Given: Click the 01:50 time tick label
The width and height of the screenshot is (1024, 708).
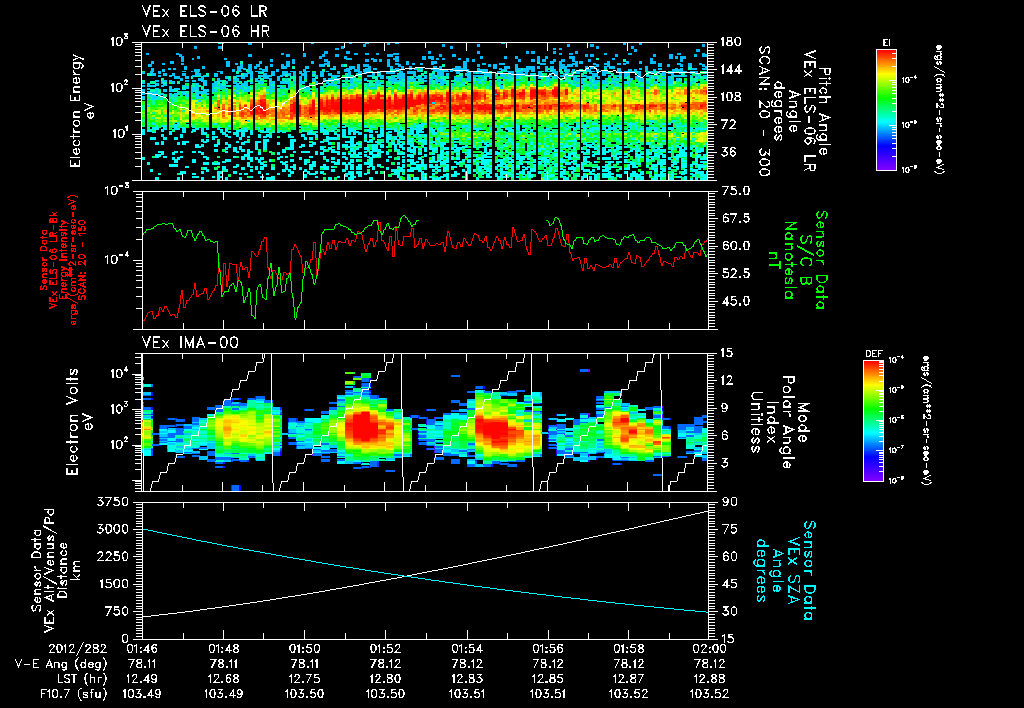Looking at the screenshot, I should 304,649.
